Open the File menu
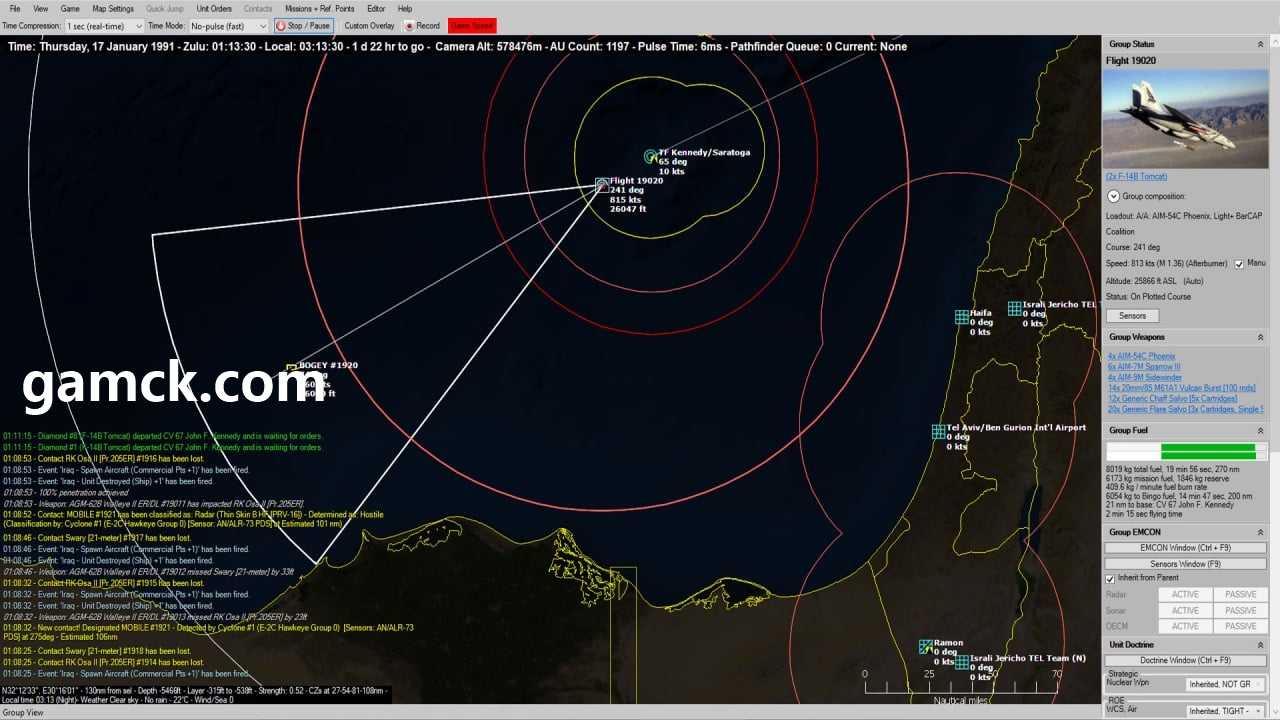The height and width of the screenshot is (720, 1280). (x=15, y=9)
